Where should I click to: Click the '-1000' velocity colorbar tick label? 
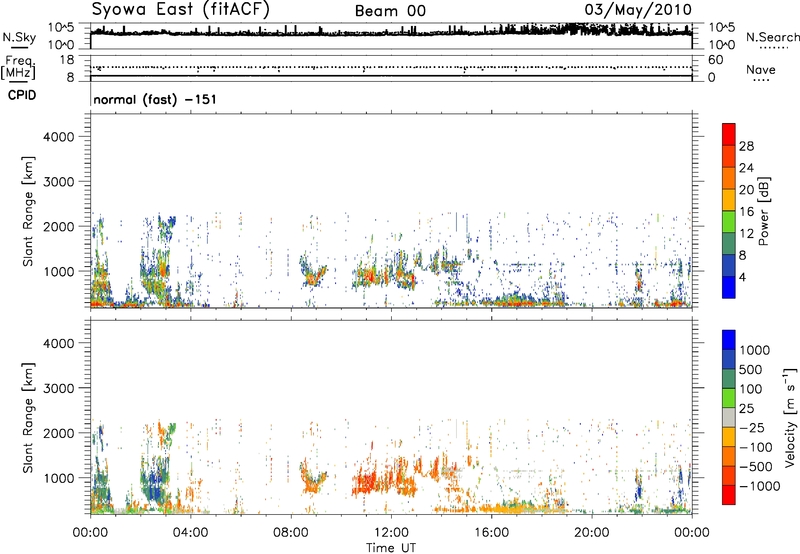point(760,486)
